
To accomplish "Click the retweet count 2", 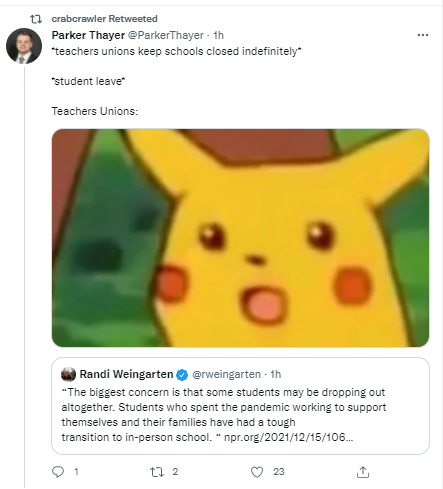I will tap(175, 472).
